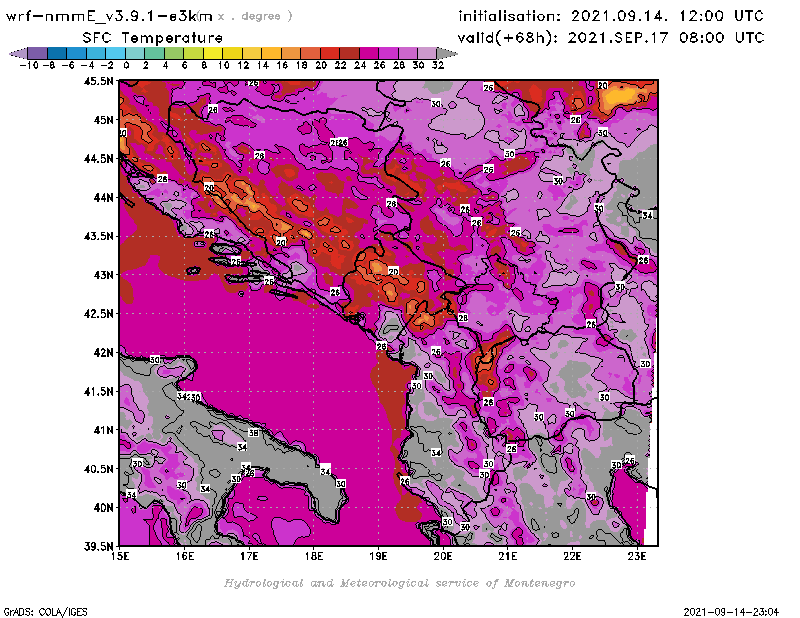Click the '40N' latitude label
This screenshot has height=618, width=800.
coord(103,507)
